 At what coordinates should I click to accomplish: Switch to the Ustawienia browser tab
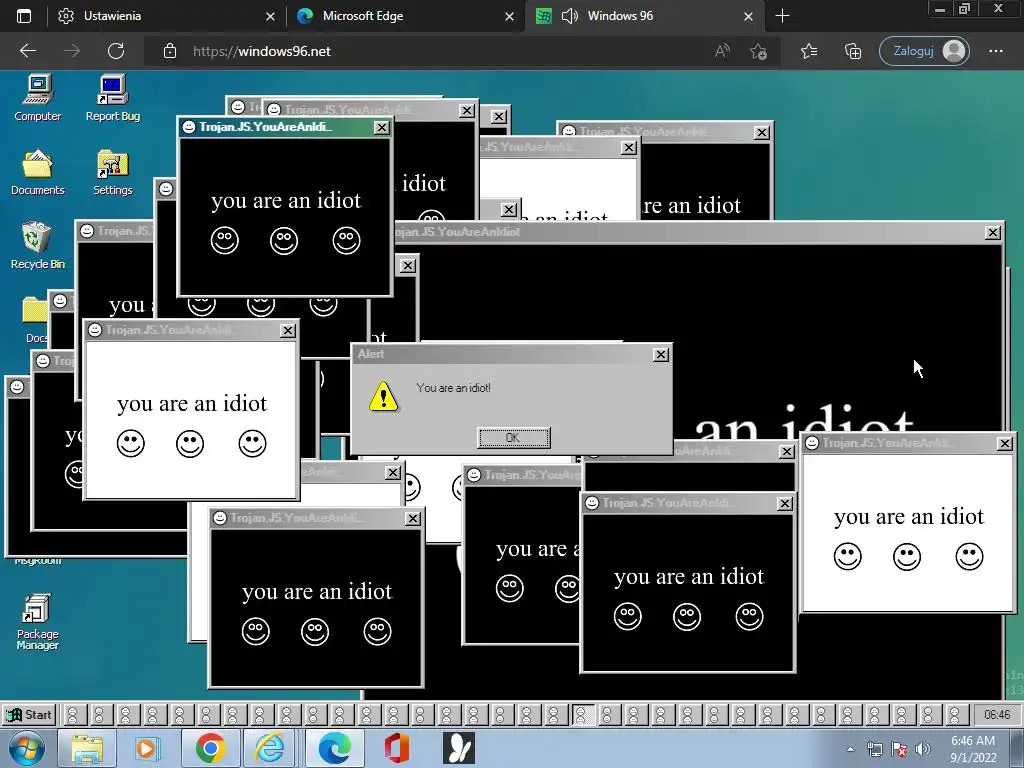(x=166, y=16)
